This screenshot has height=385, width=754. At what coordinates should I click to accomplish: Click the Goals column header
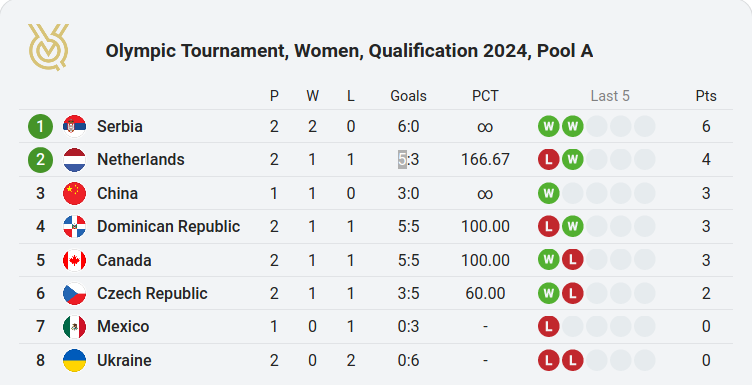[x=408, y=96]
